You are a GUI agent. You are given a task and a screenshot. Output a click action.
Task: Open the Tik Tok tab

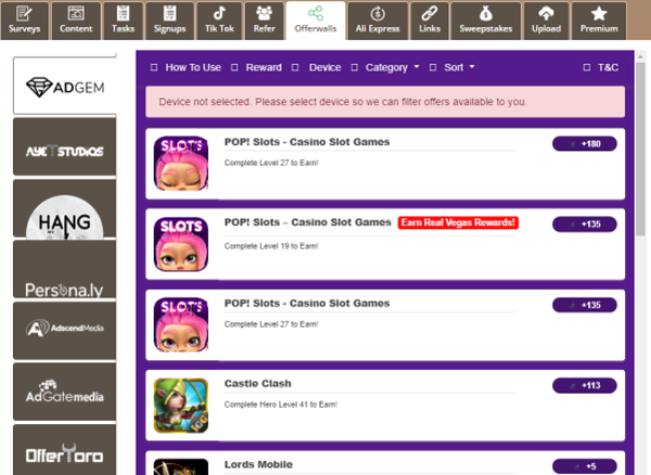(219, 21)
